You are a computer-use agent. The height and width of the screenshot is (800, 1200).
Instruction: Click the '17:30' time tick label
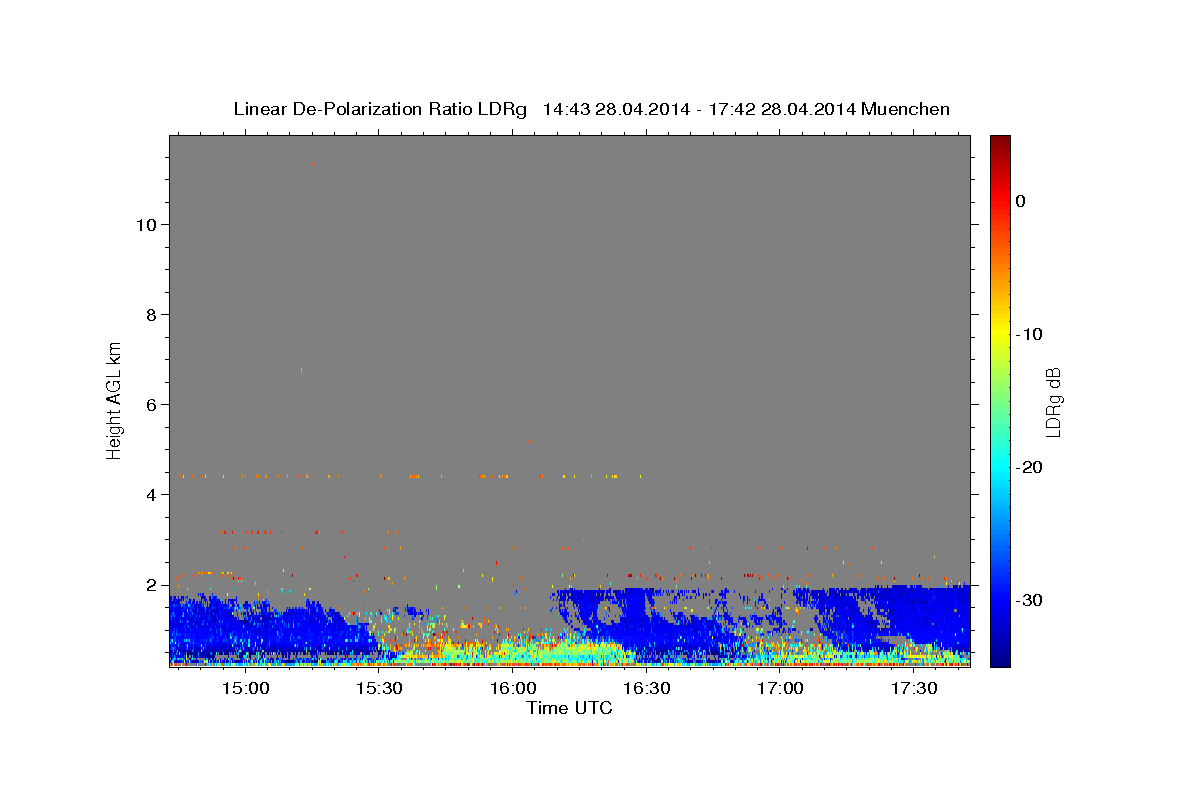913,689
